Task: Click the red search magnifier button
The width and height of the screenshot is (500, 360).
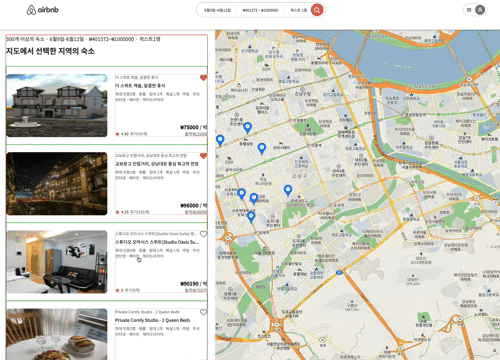Action: pyautogui.click(x=317, y=10)
